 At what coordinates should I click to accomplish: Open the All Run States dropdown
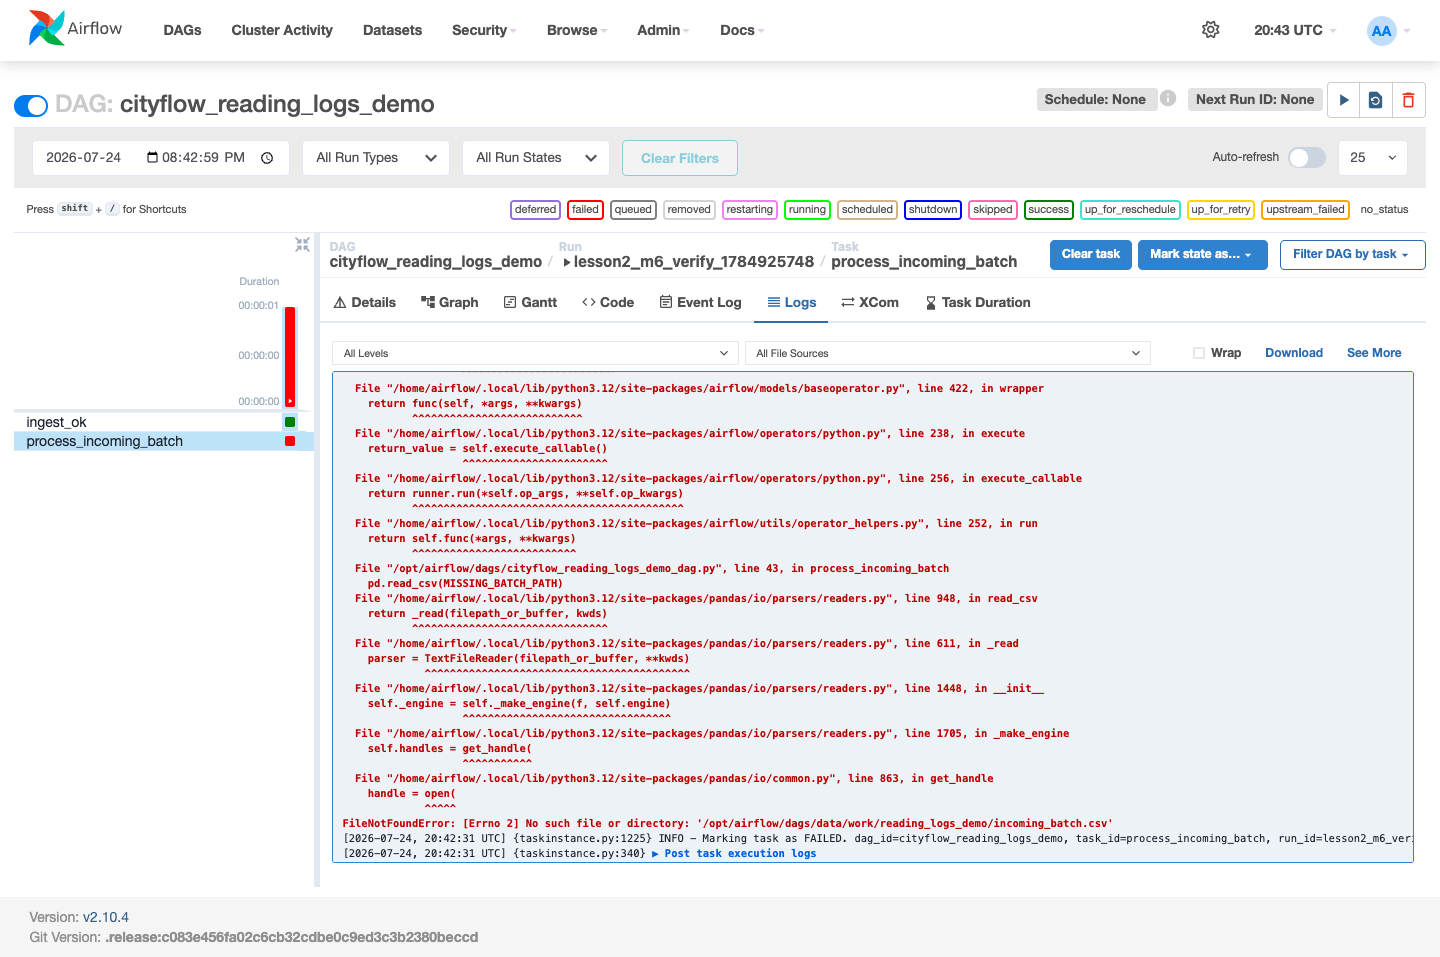coord(536,158)
